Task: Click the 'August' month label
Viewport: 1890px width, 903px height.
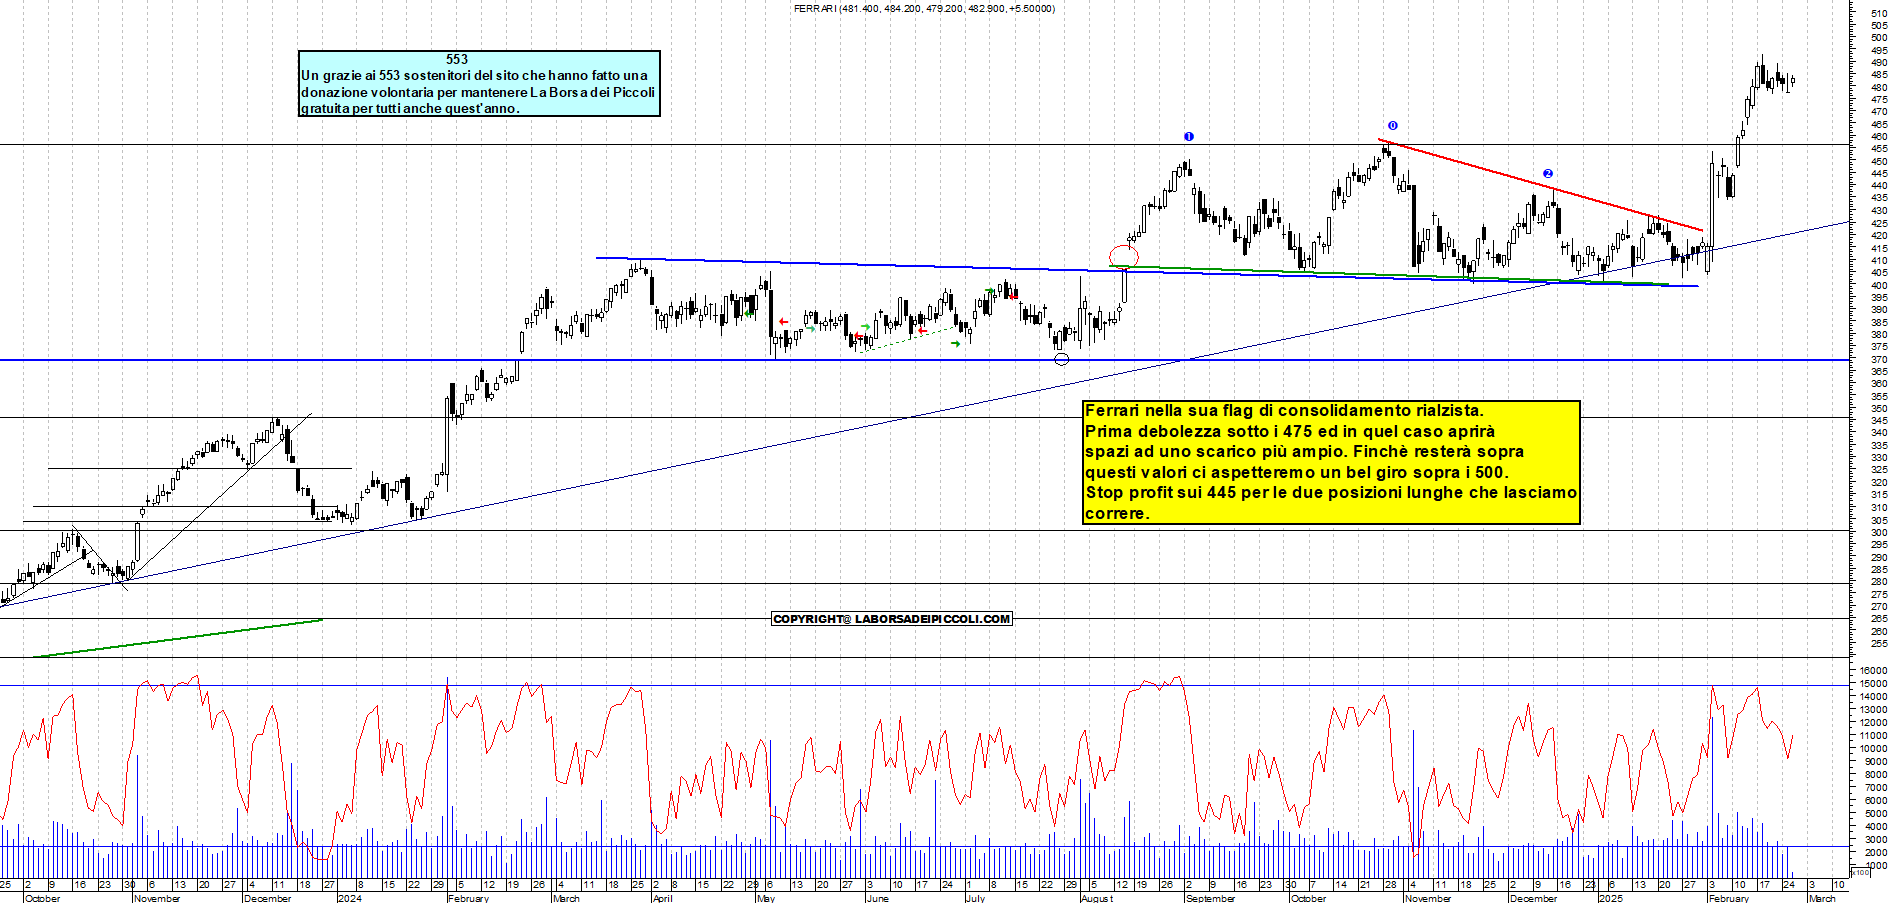Action: pyautogui.click(x=1097, y=898)
